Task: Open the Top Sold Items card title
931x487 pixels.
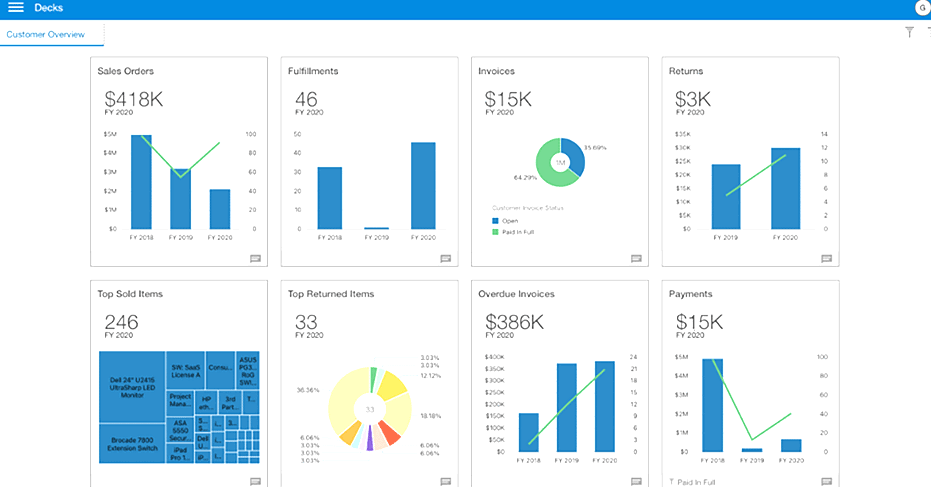Action: pos(130,293)
